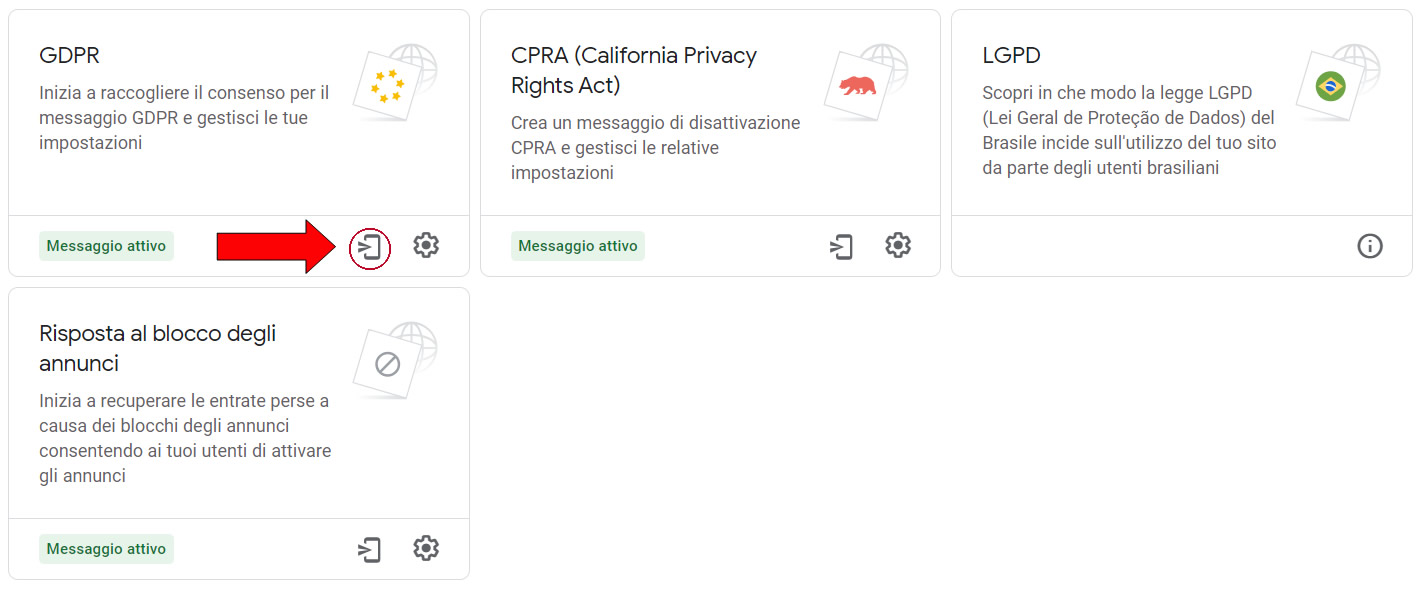Screen dimensions: 1426x596
Task: Click the ad blocking prohibited-sign illustration
Action: 395,361
